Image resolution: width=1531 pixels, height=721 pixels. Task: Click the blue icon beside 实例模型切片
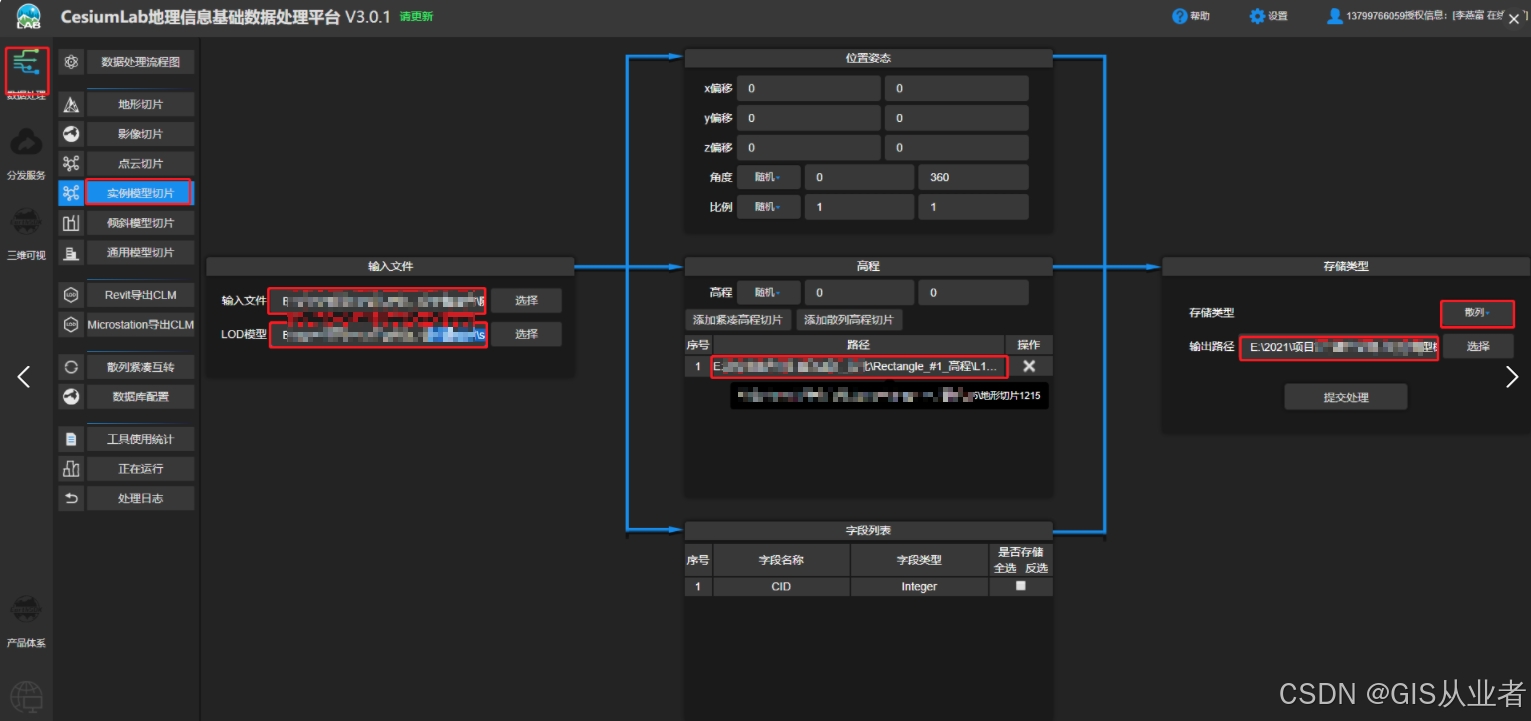tap(71, 193)
